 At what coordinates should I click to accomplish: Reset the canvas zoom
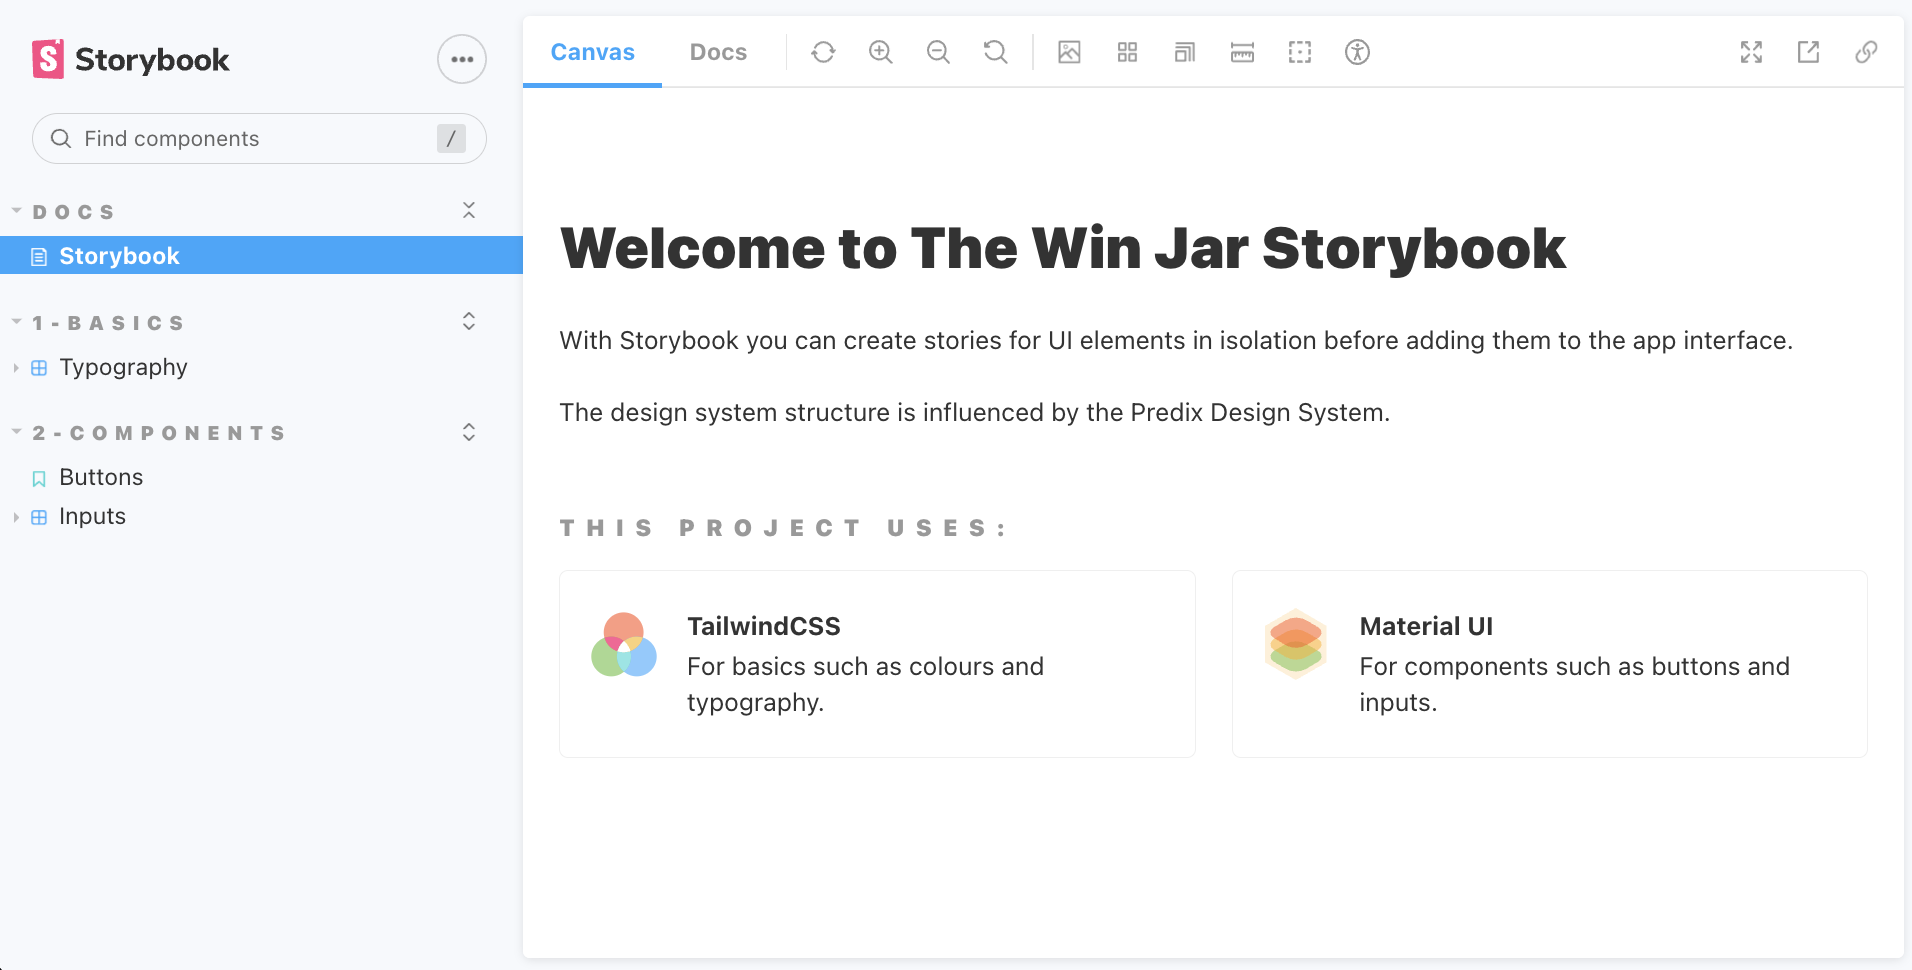click(x=996, y=52)
